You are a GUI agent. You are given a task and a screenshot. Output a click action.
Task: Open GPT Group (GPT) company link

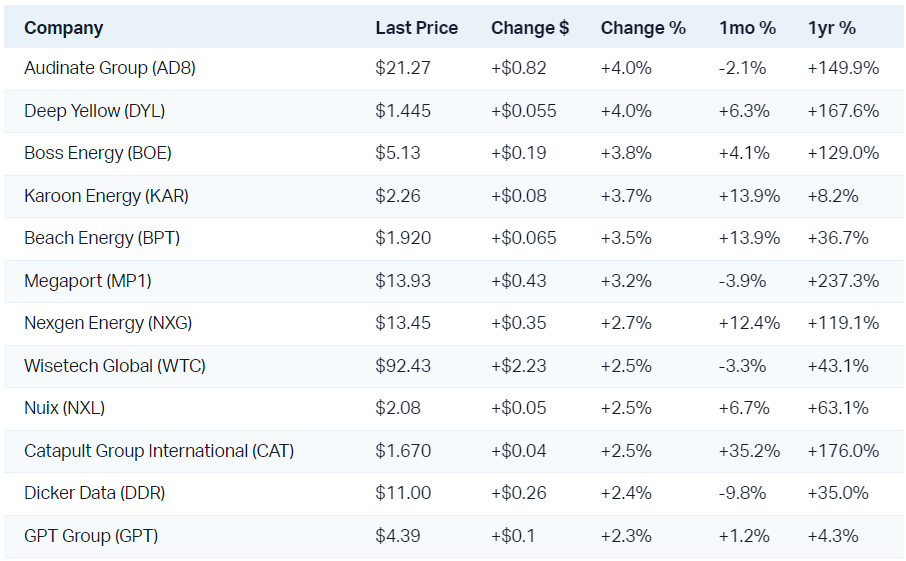click(91, 536)
